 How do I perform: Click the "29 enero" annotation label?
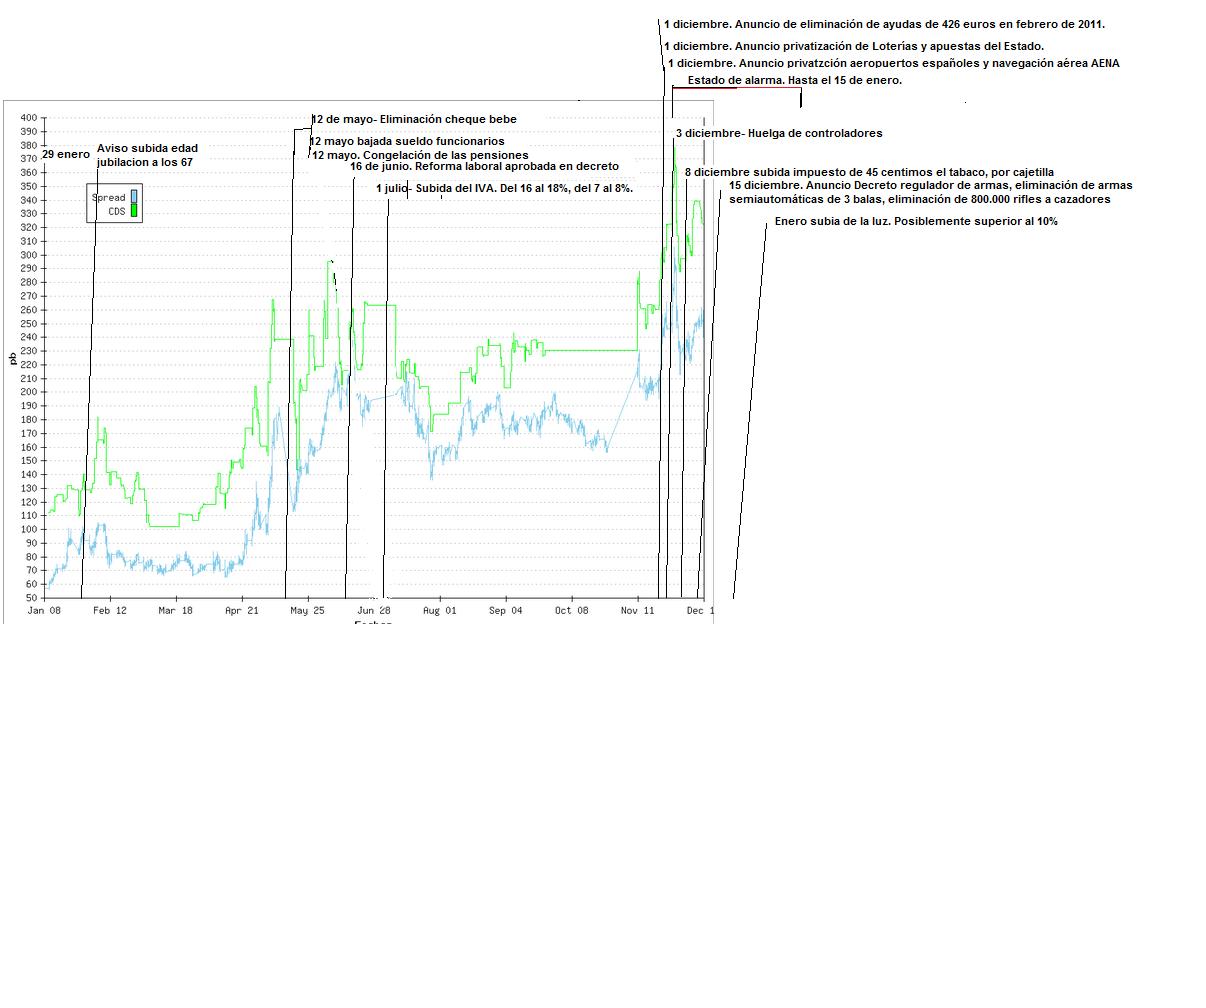click(66, 155)
